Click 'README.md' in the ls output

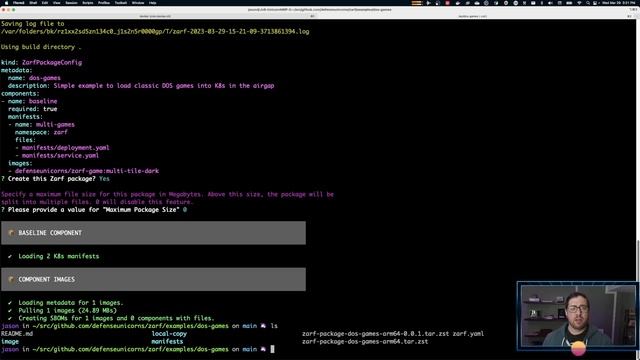17,333
